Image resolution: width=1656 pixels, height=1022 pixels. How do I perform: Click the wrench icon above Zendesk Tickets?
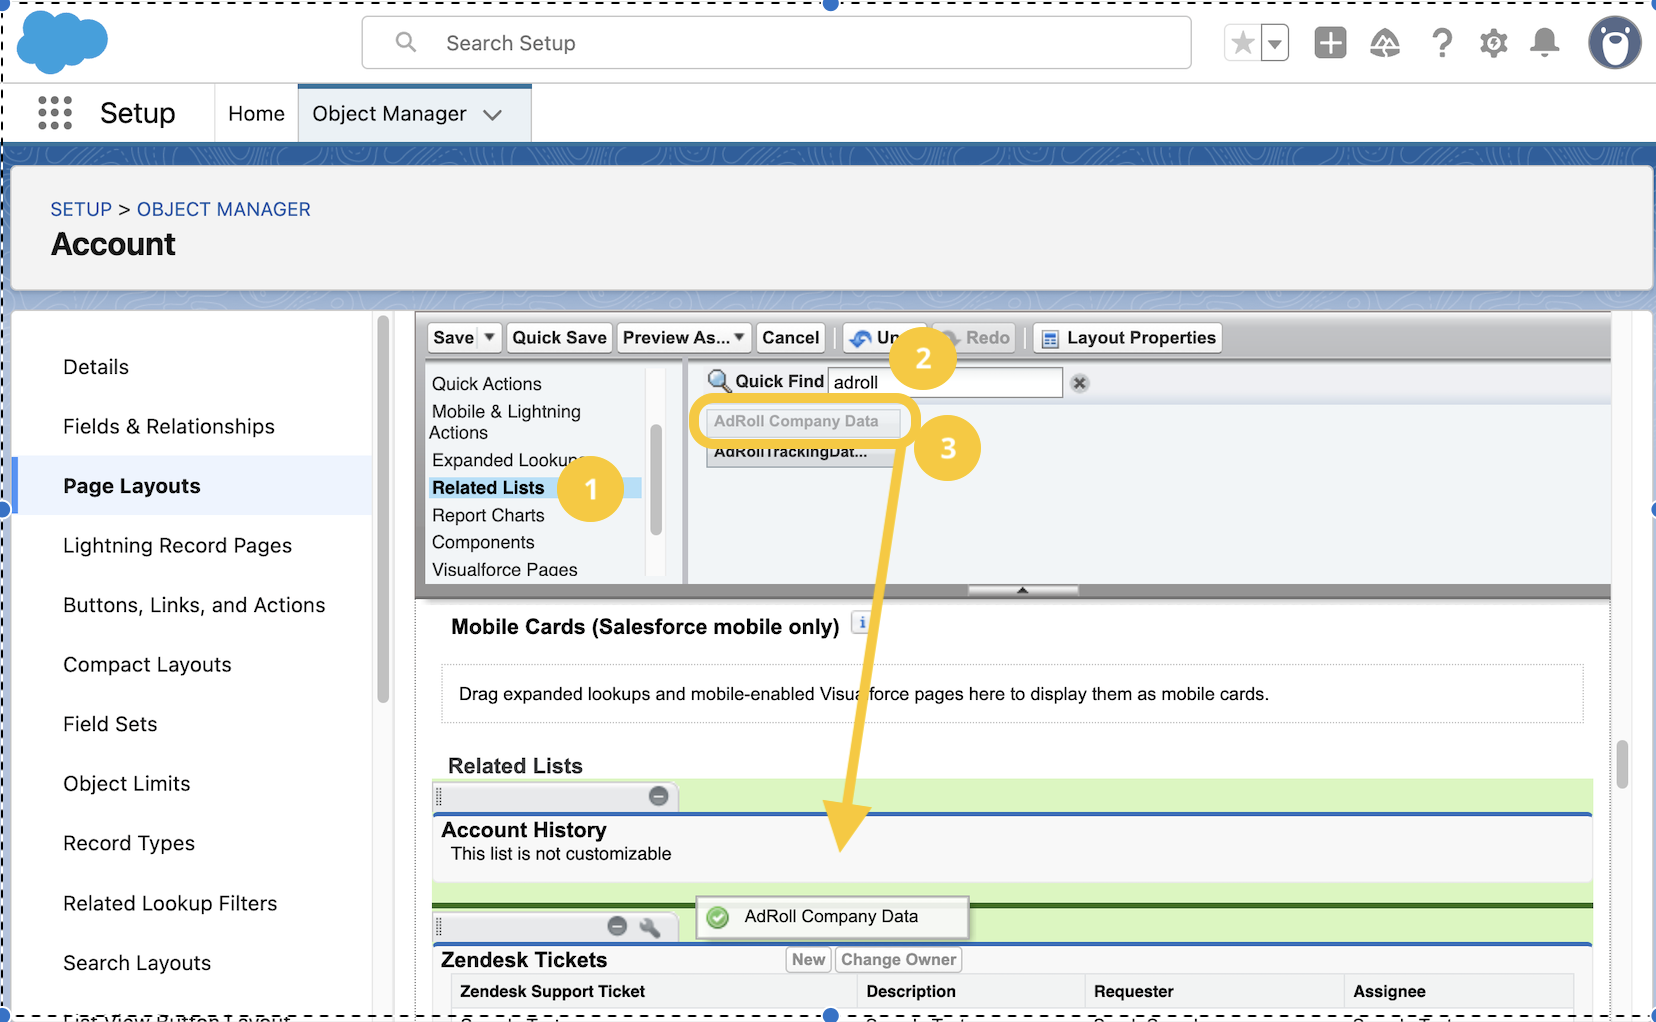650,927
